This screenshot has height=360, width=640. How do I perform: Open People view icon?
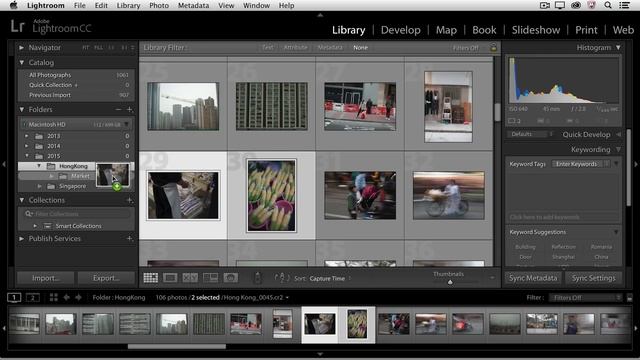pyautogui.click(x=231, y=278)
